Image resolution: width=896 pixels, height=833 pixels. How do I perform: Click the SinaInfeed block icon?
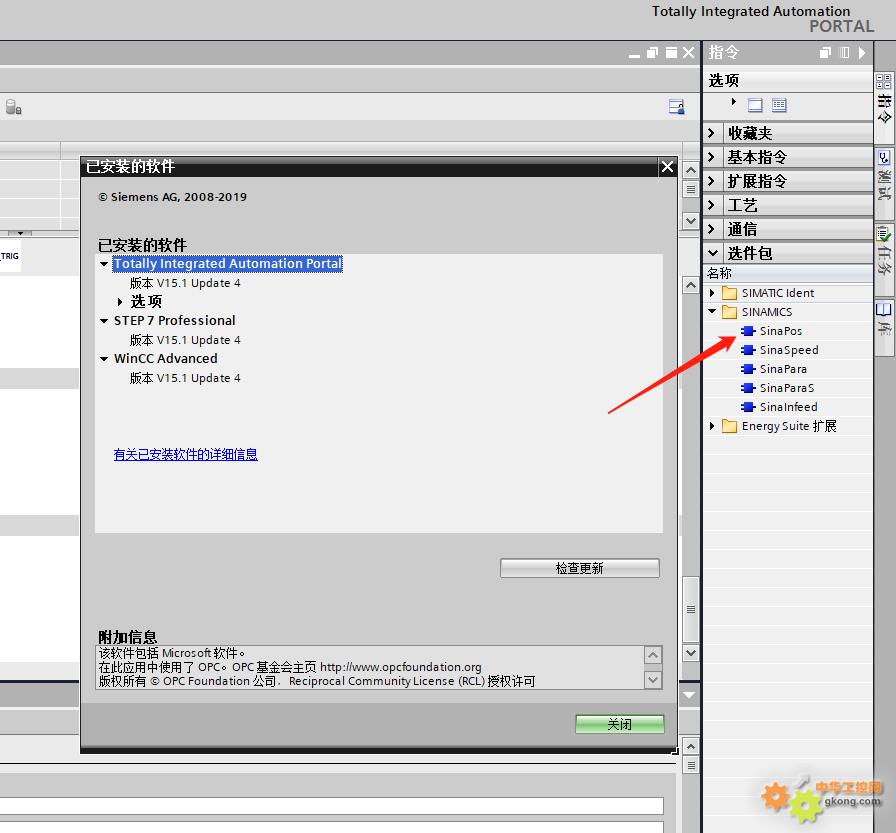coord(748,407)
